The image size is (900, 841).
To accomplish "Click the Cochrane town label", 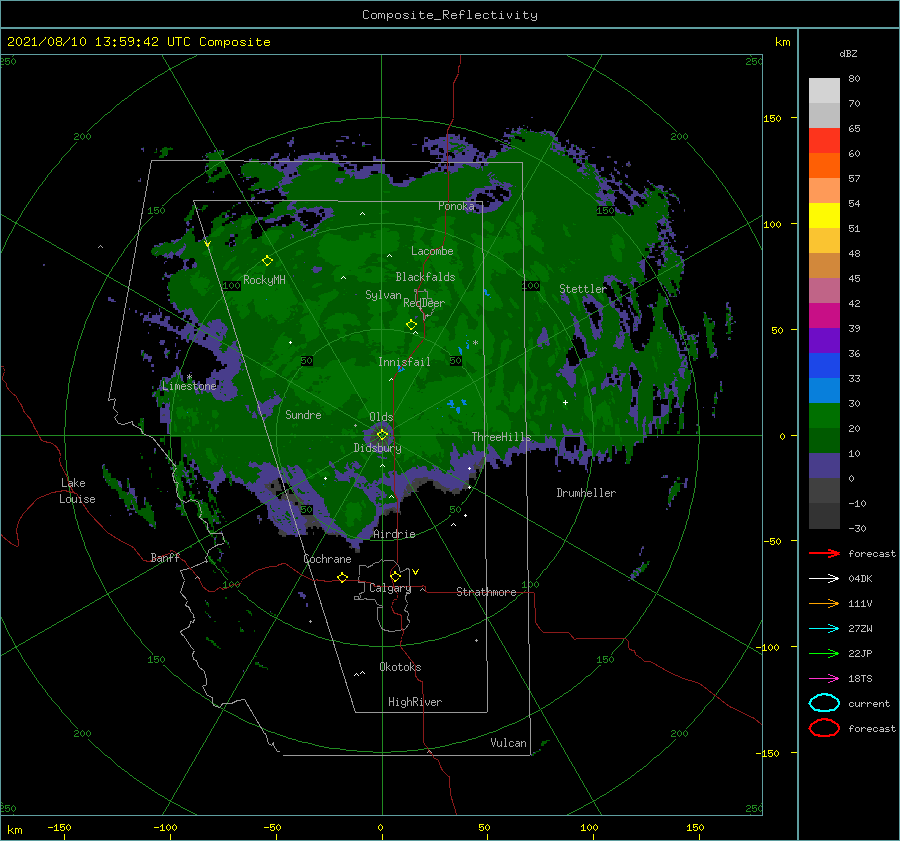I will coord(327,559).
